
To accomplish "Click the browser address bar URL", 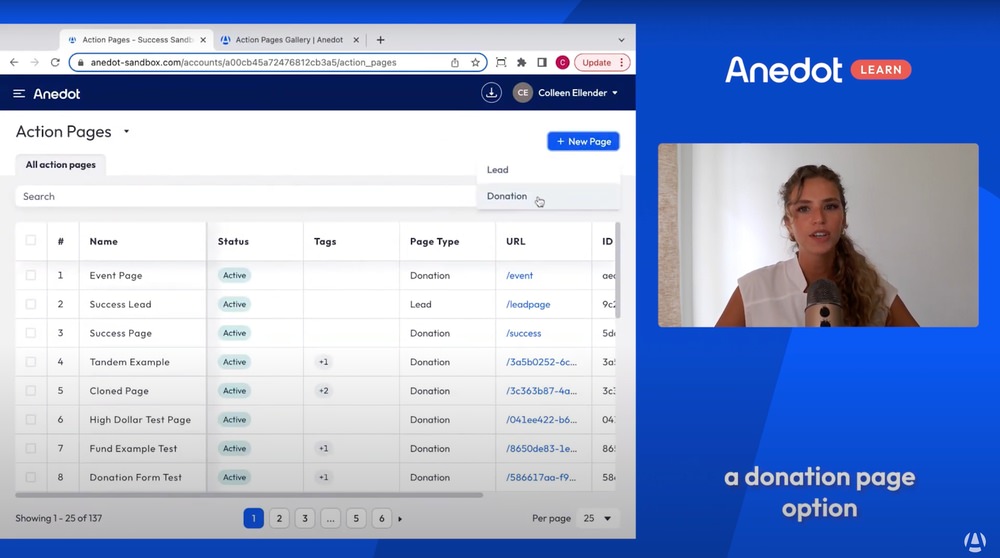I will coord(243,62).
